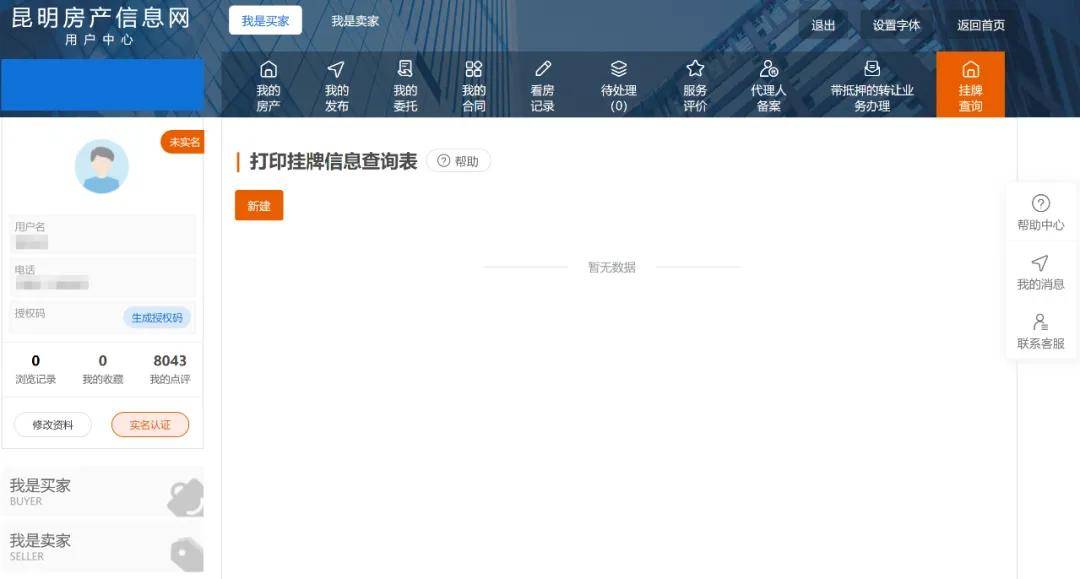Click the 帮助 question mark button
The image size is (1080, 579).
point(458,160)
